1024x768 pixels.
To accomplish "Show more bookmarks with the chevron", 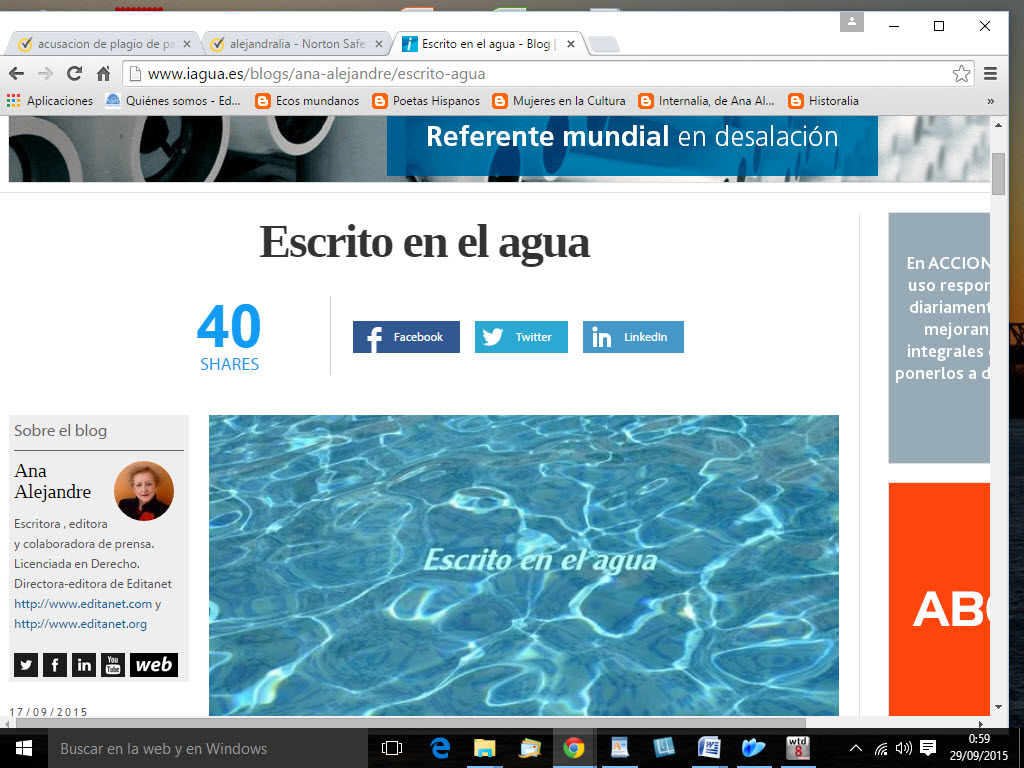I will (990, 101).
